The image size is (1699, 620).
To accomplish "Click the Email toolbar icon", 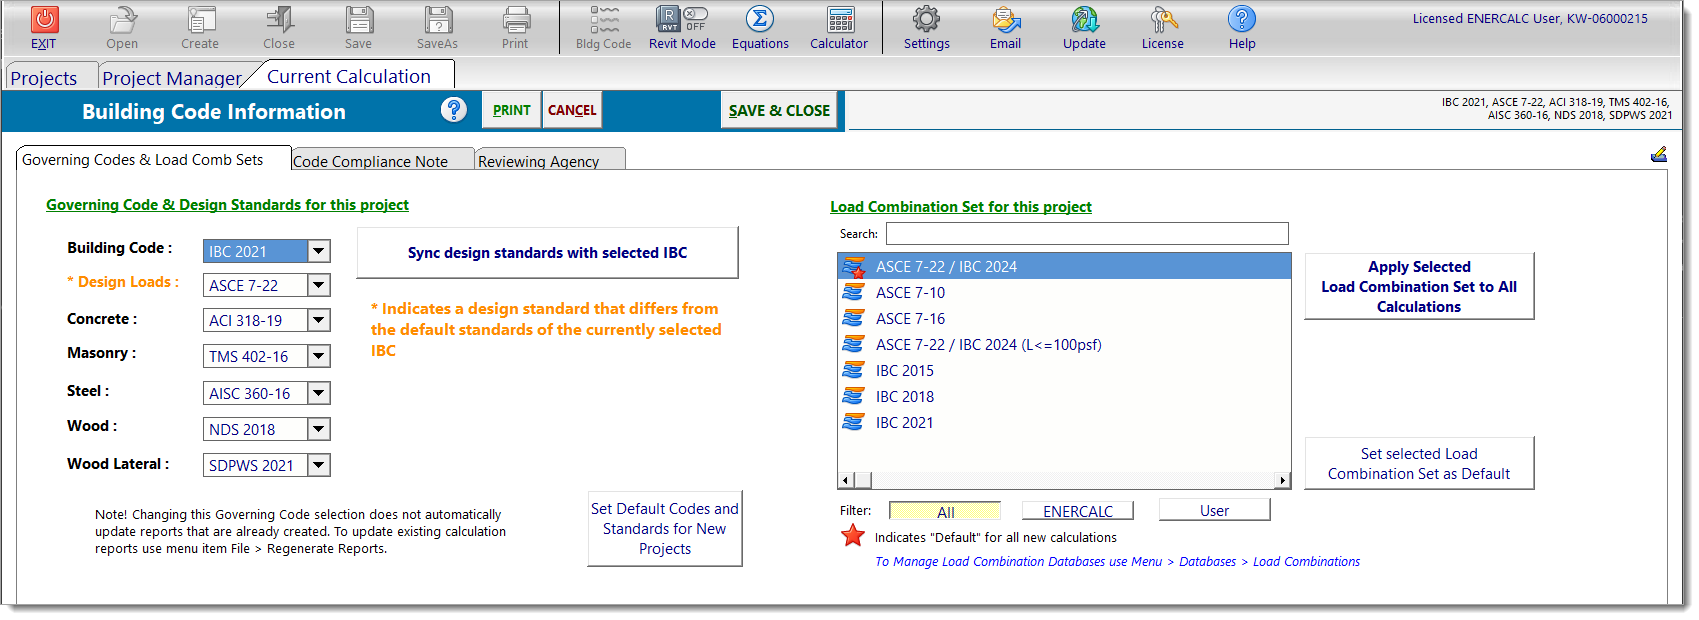I will click(x=1006, y=19).
